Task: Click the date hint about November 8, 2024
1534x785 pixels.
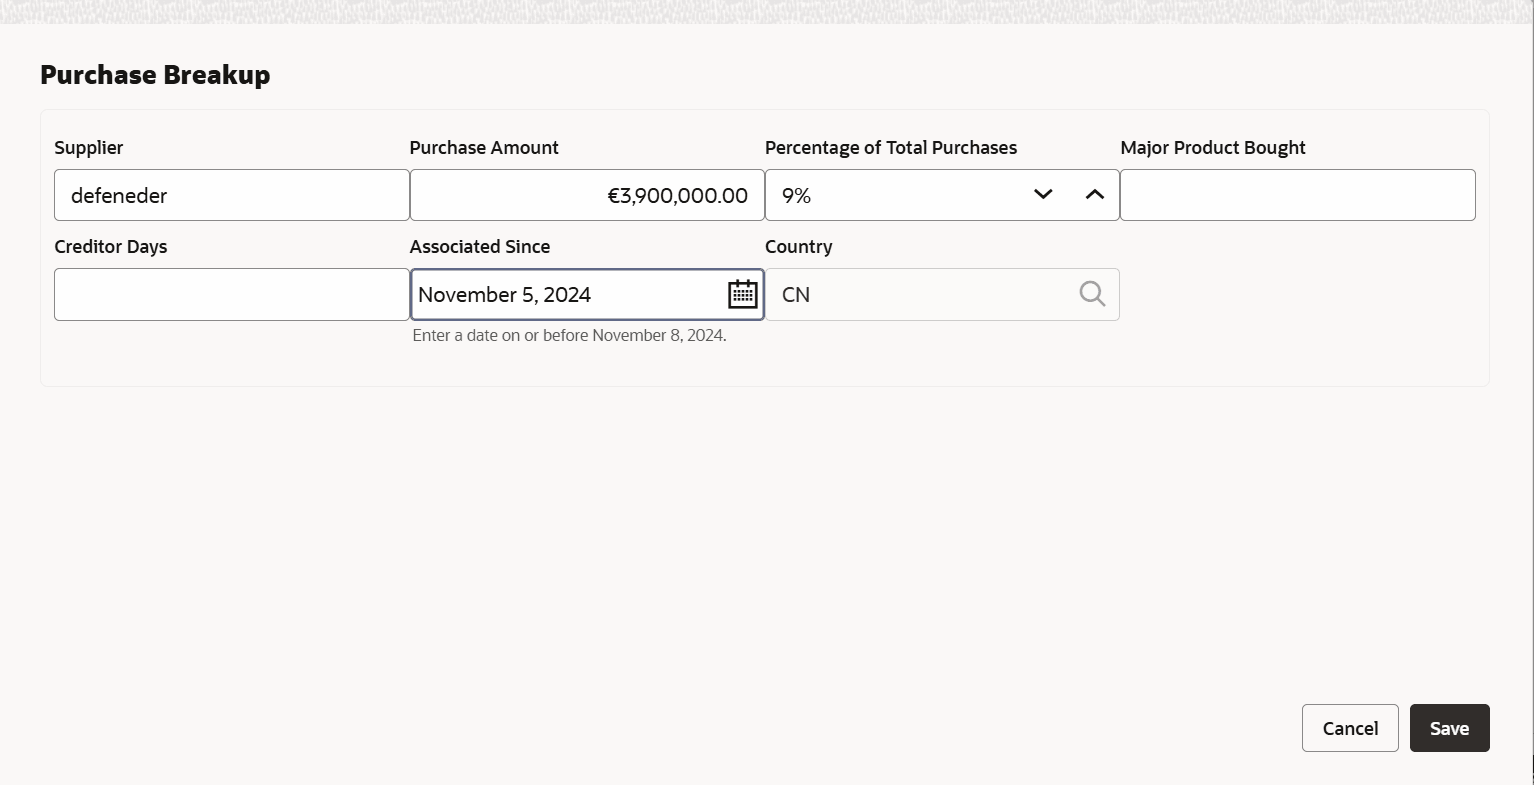Action: (x=569, y=335)
